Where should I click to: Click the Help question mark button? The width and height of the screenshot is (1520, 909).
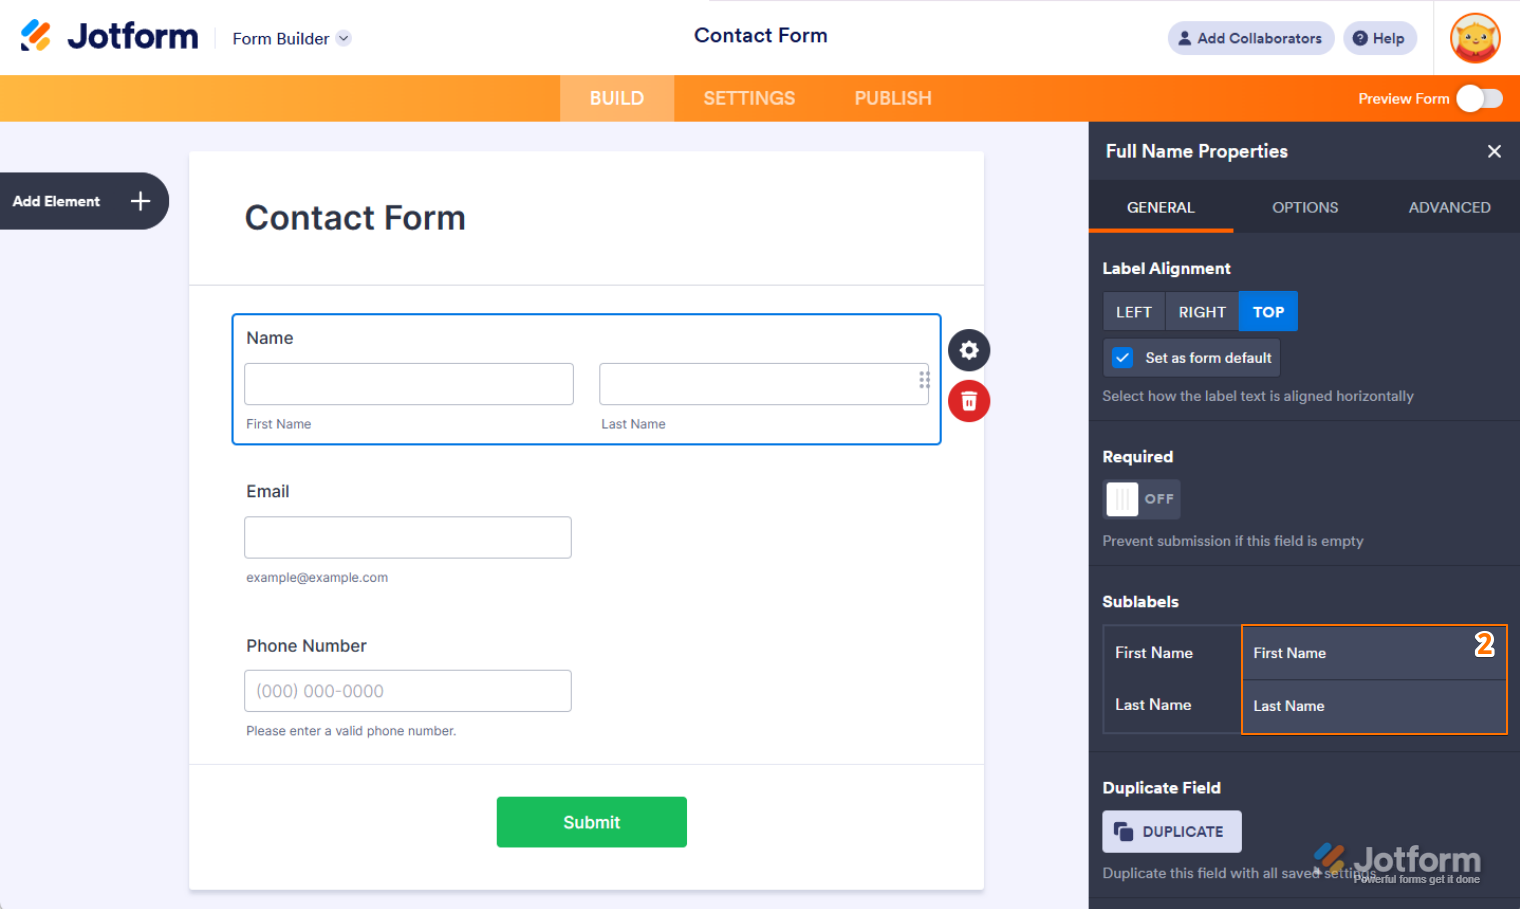coord(1379,38)
